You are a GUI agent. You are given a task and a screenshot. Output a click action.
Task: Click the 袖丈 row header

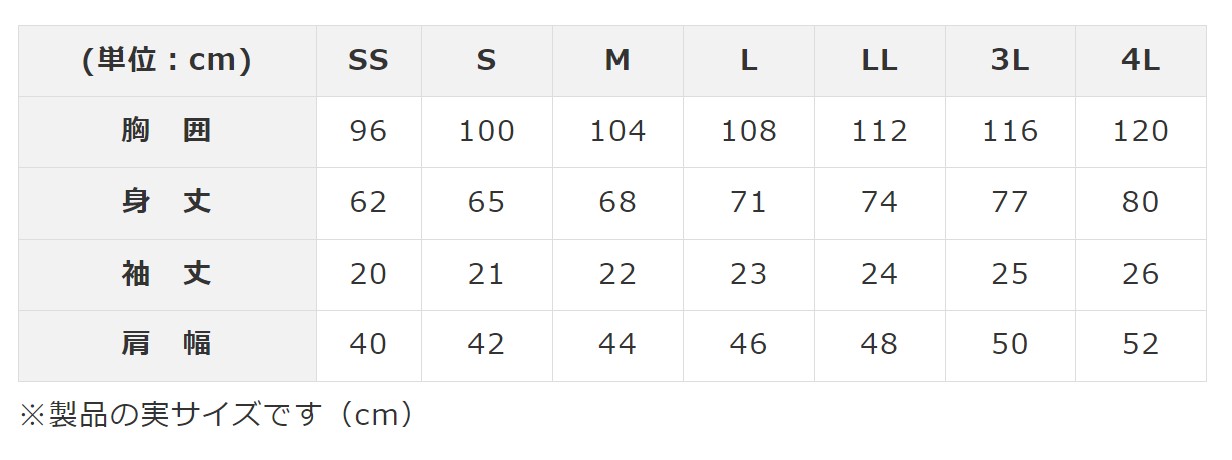tap(167, 274)
